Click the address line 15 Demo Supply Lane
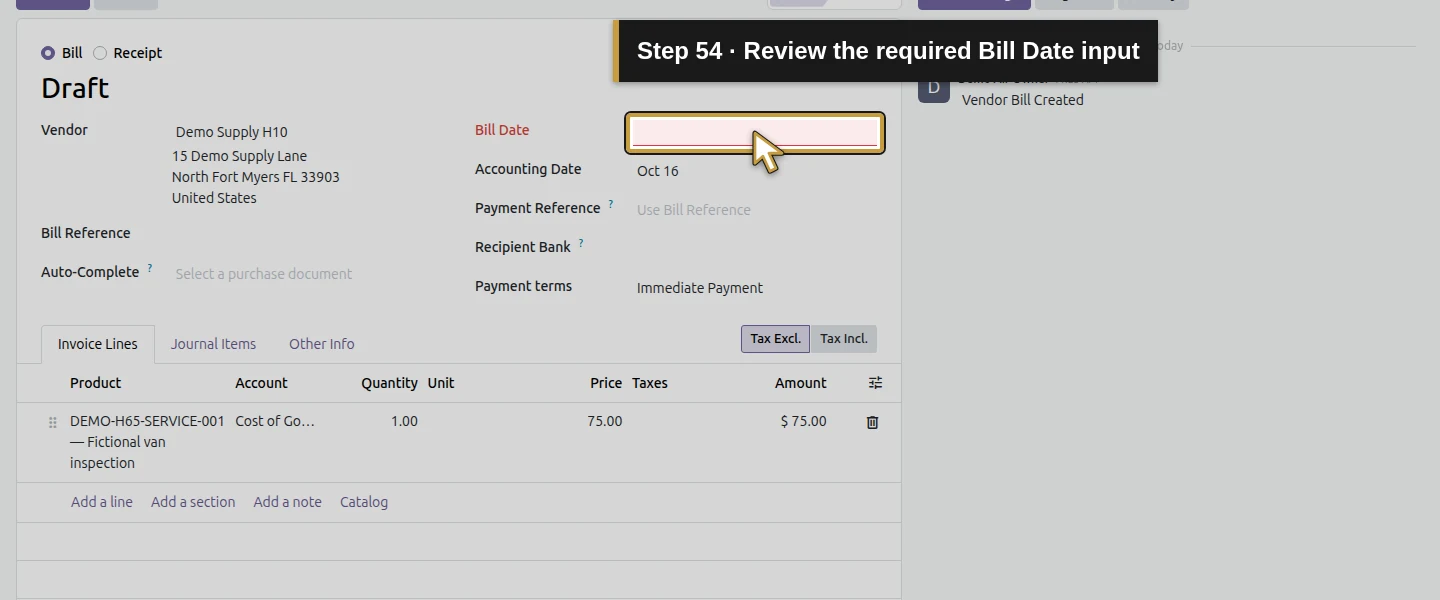1440x600 pixels. [240, 156]
